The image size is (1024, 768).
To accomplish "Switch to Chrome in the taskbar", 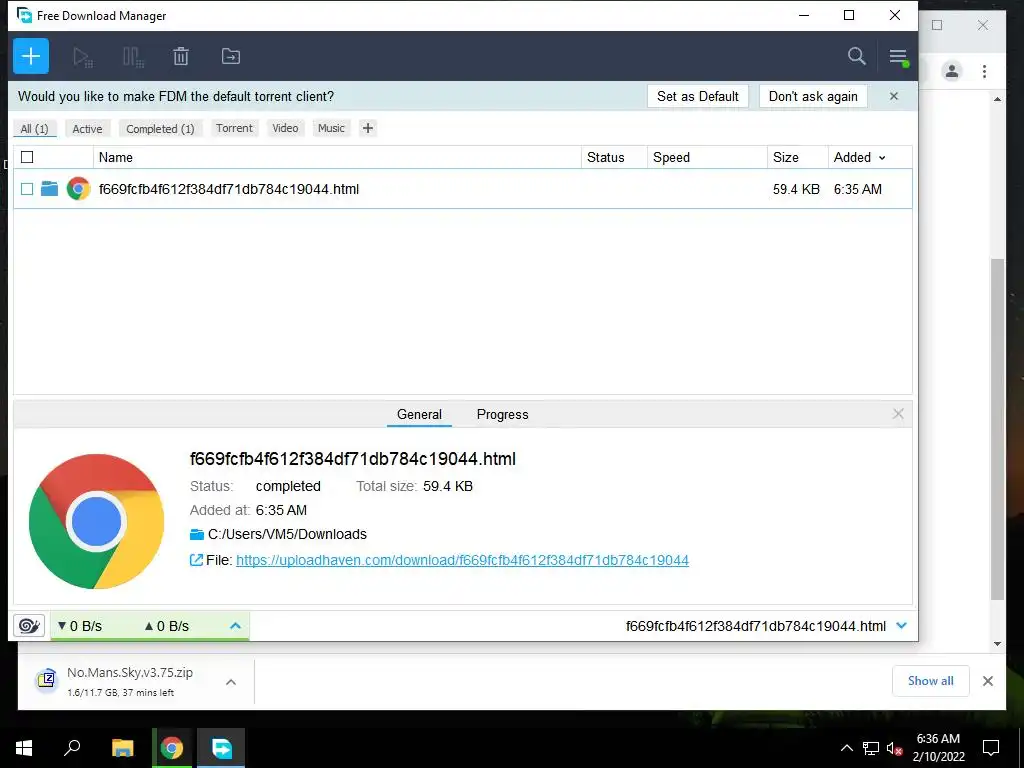I will coord(172,748).
